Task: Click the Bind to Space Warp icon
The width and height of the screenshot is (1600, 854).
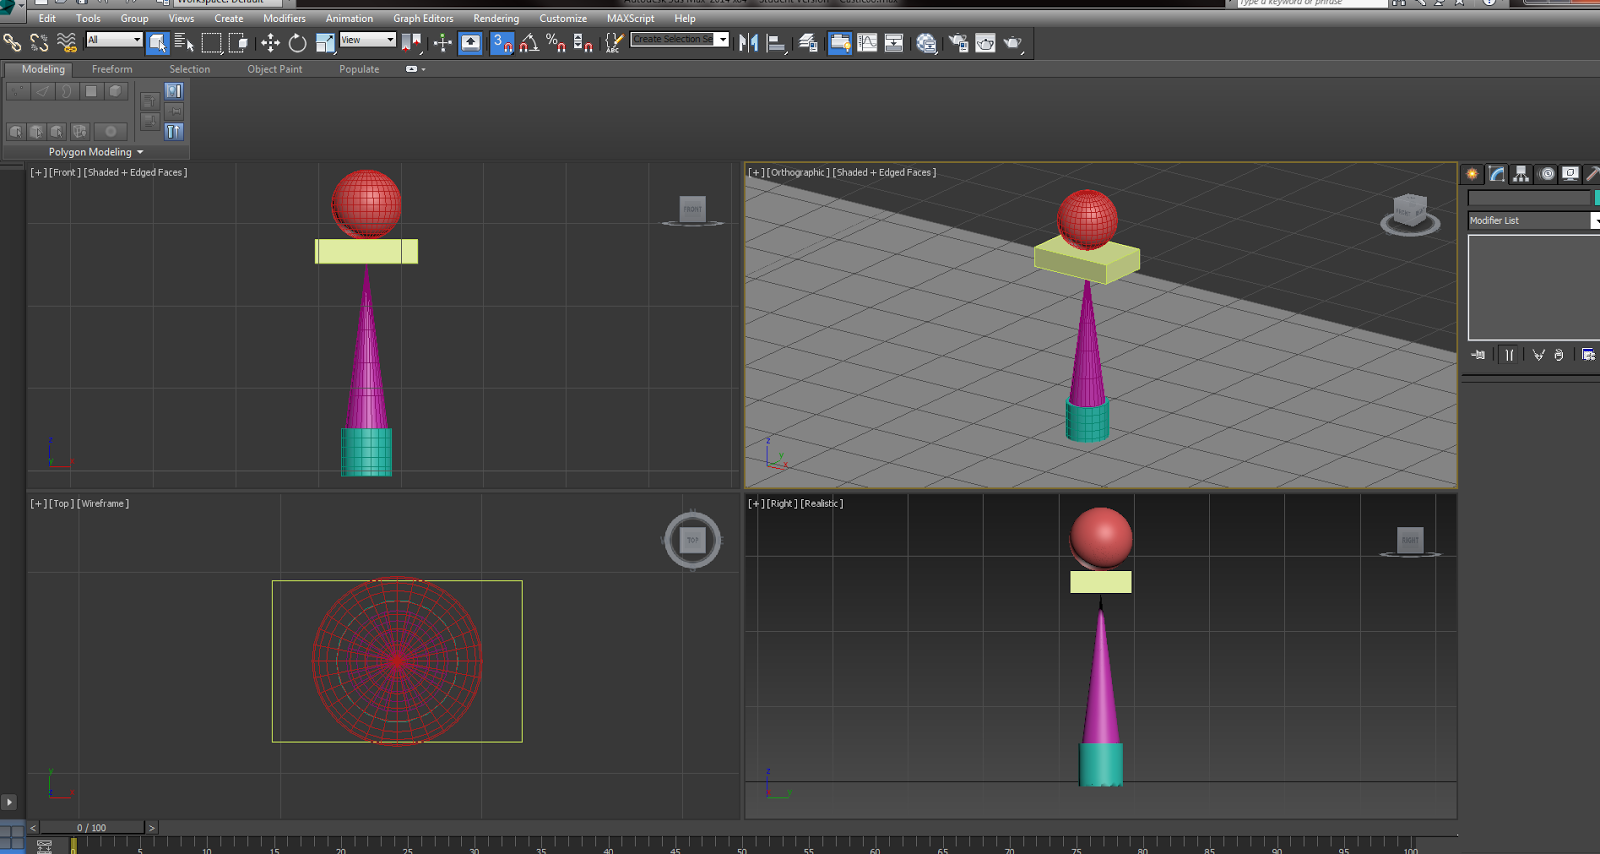Action: point(66,42)
